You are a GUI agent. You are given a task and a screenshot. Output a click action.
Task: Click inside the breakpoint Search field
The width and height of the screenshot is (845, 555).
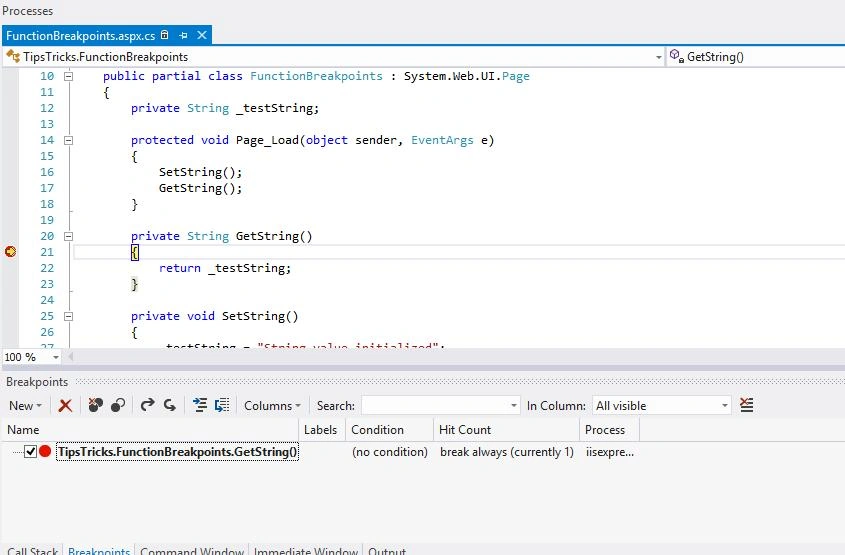434,405
